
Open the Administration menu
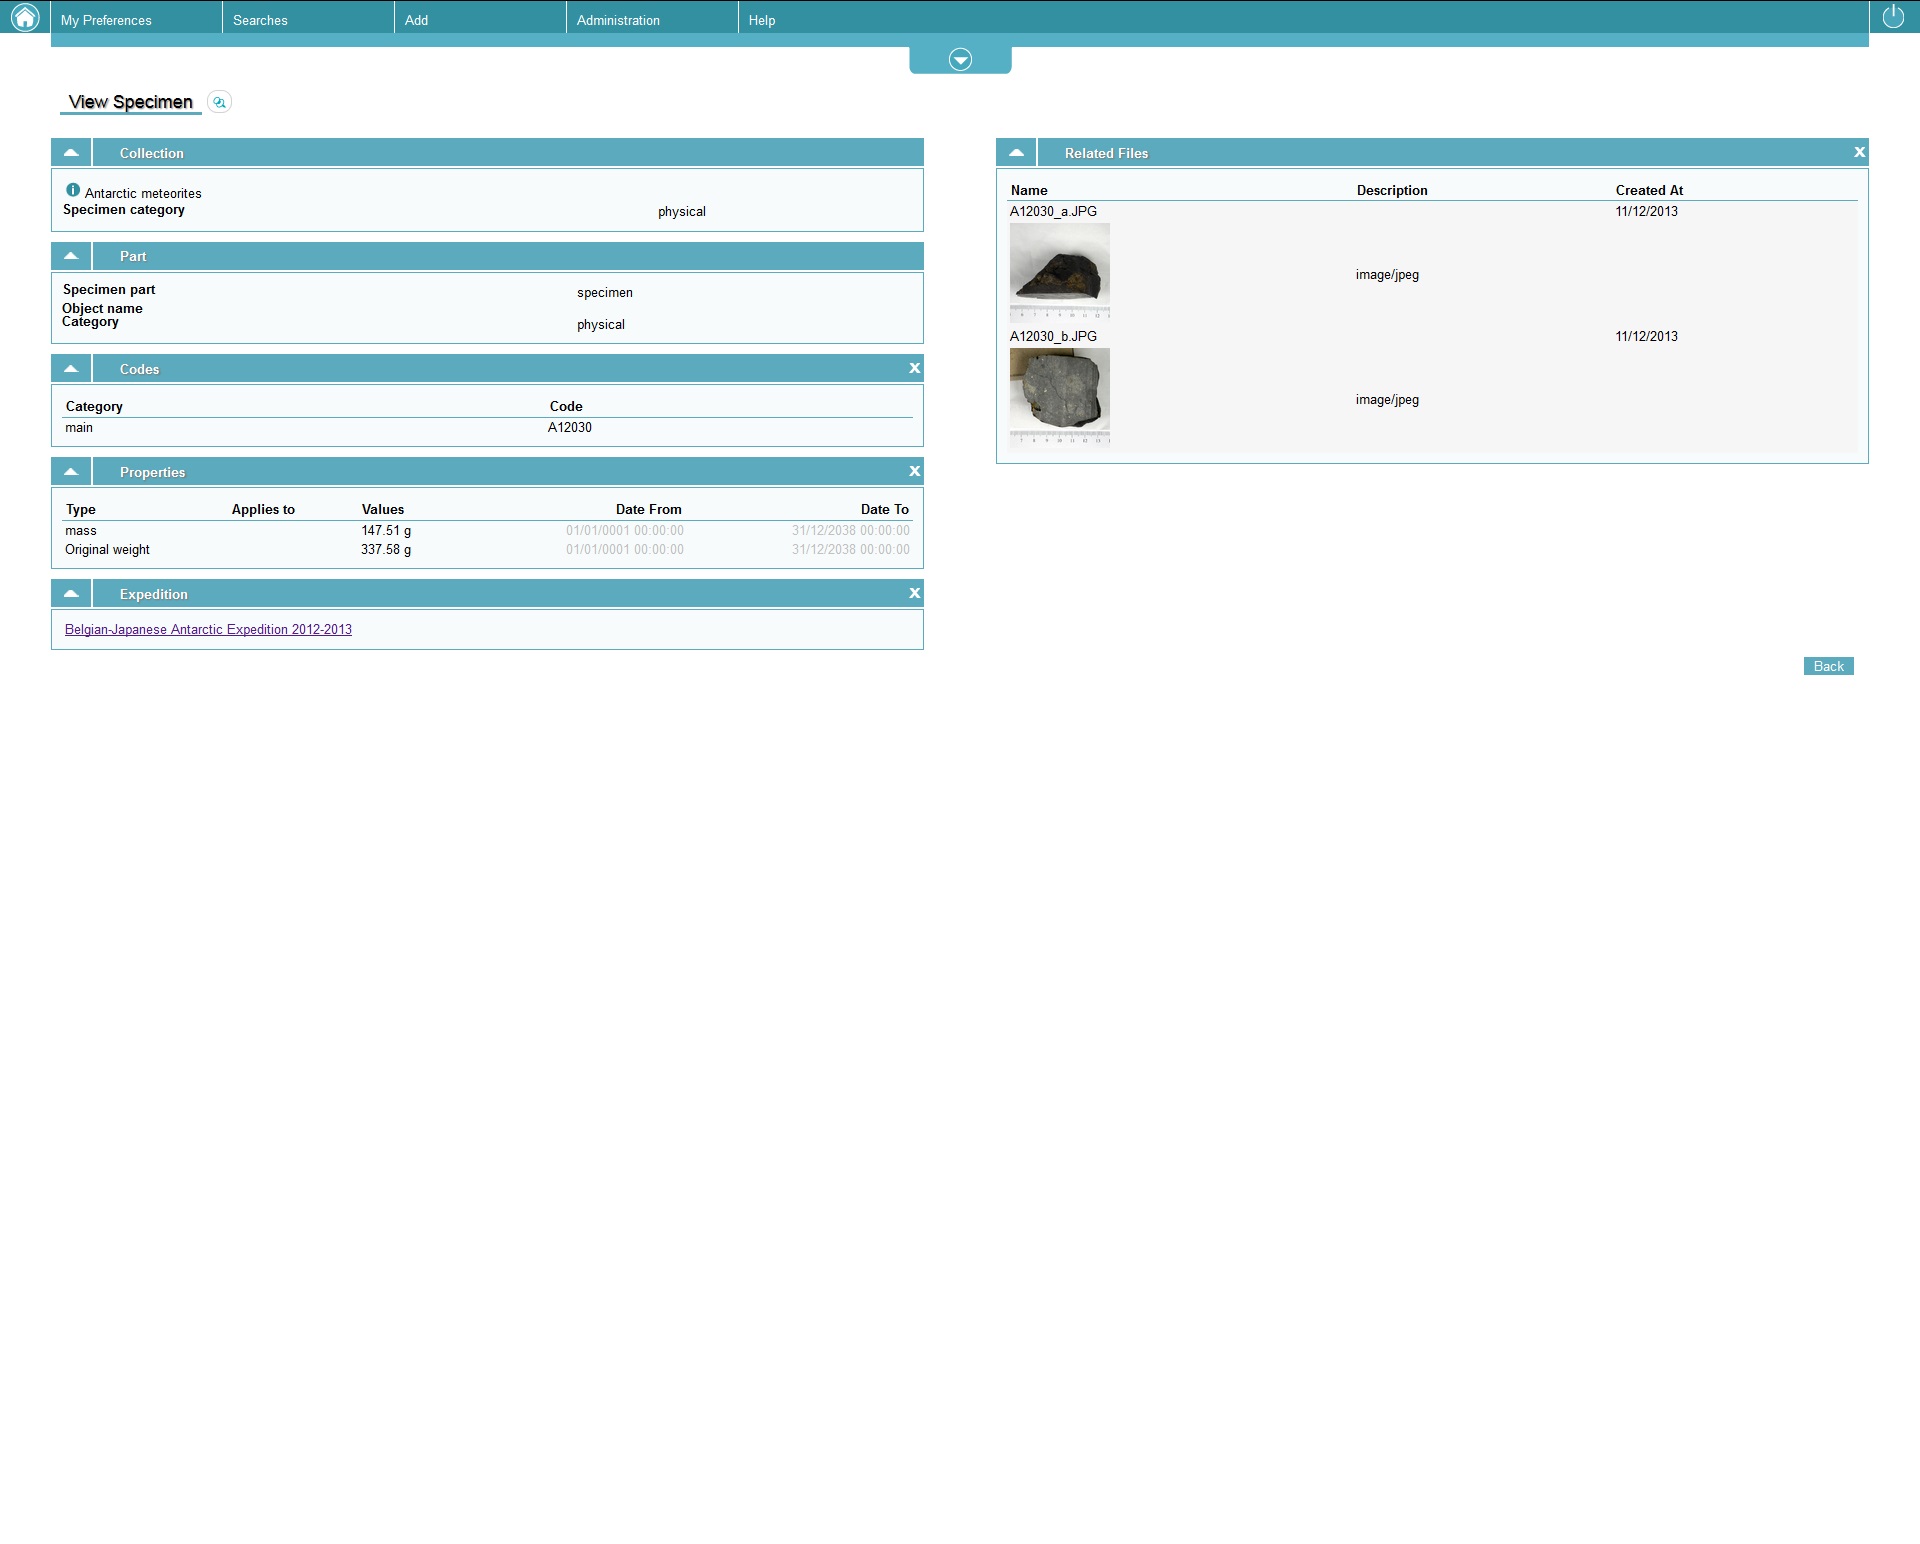click(618, 20)
